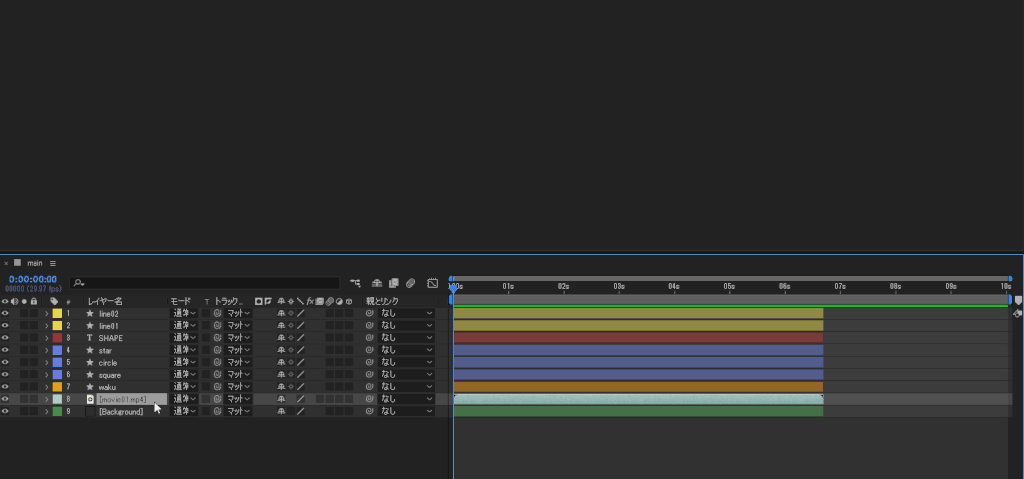
Task: Click the search magnifier in layer search field
Action: pos(78,283)
